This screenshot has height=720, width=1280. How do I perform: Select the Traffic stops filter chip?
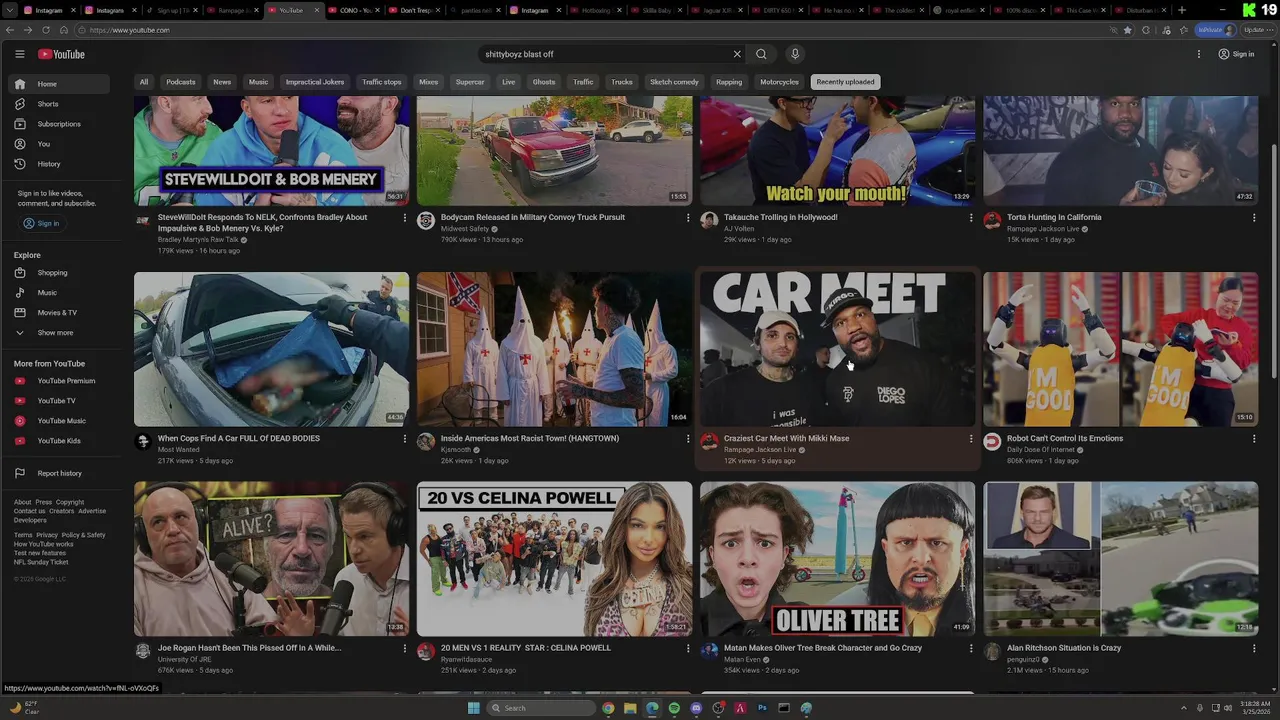click(381, 82)
